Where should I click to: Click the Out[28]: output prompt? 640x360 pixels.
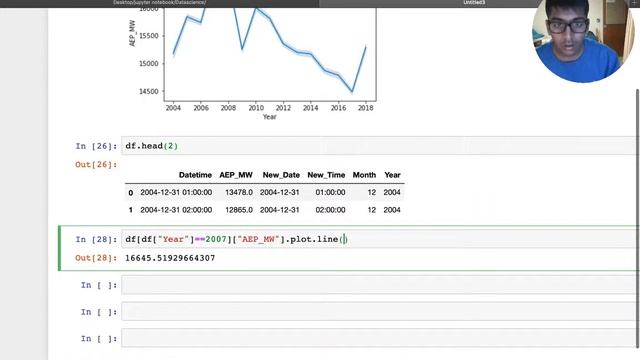coord(96,258)
